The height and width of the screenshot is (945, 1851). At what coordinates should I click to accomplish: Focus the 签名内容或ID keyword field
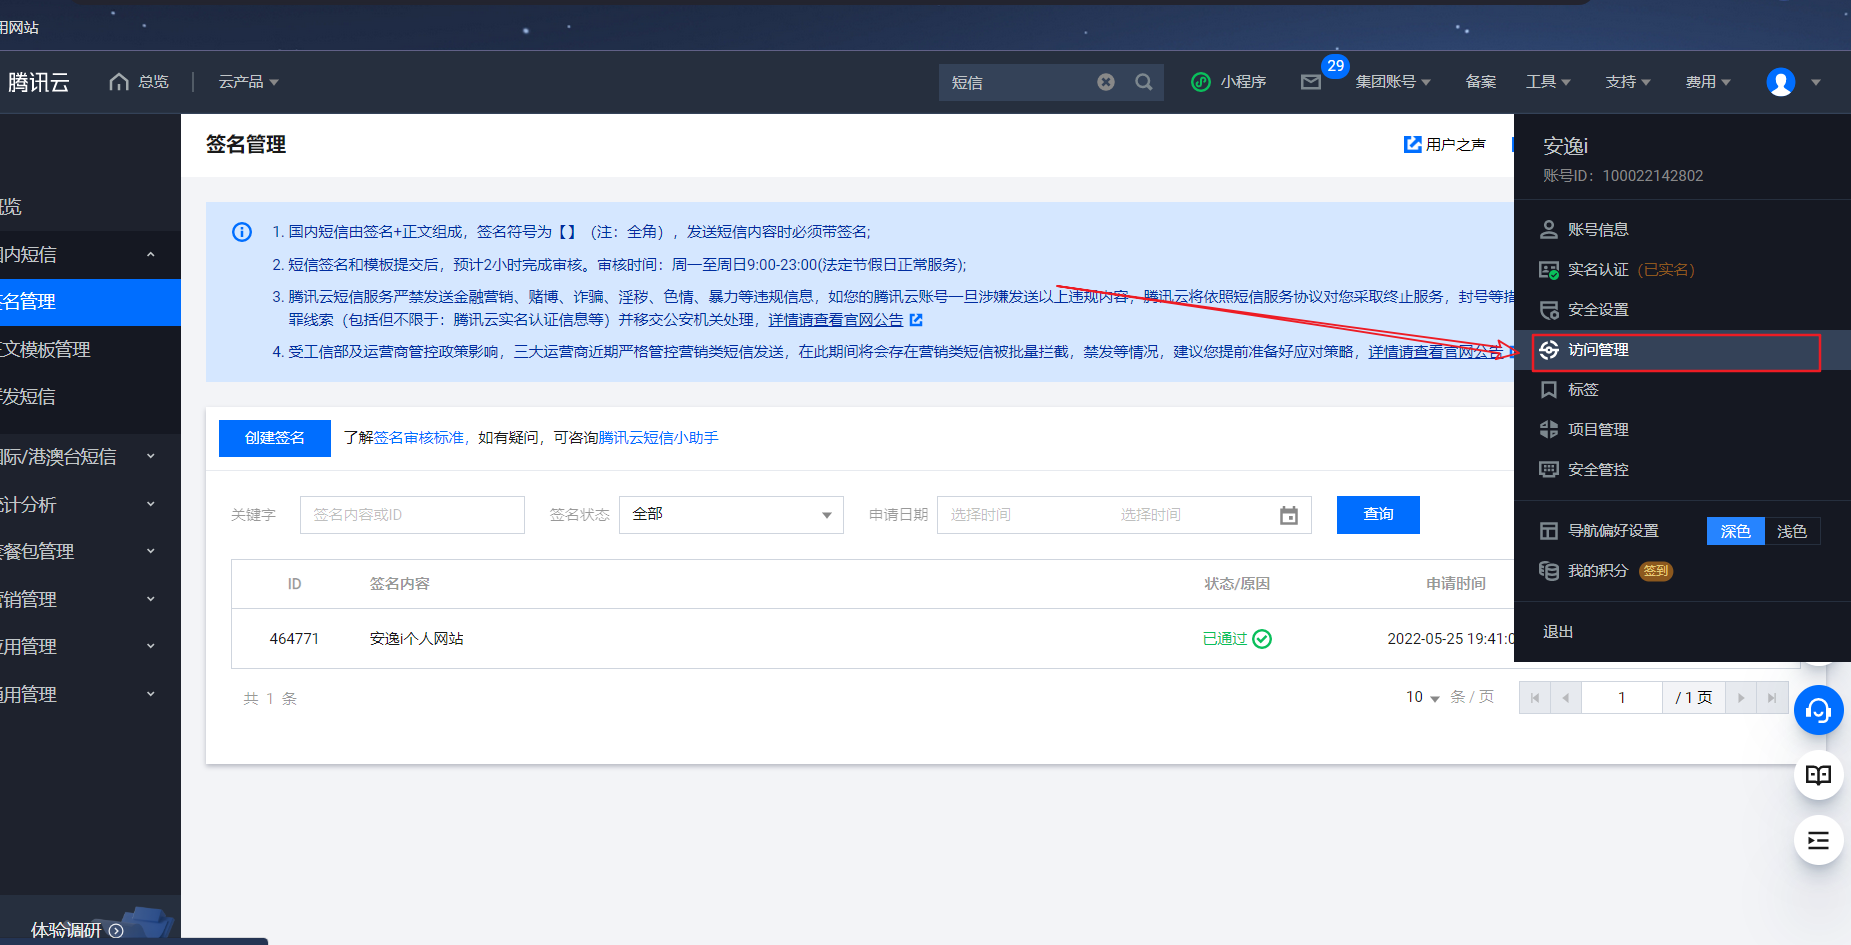[412, 515]
